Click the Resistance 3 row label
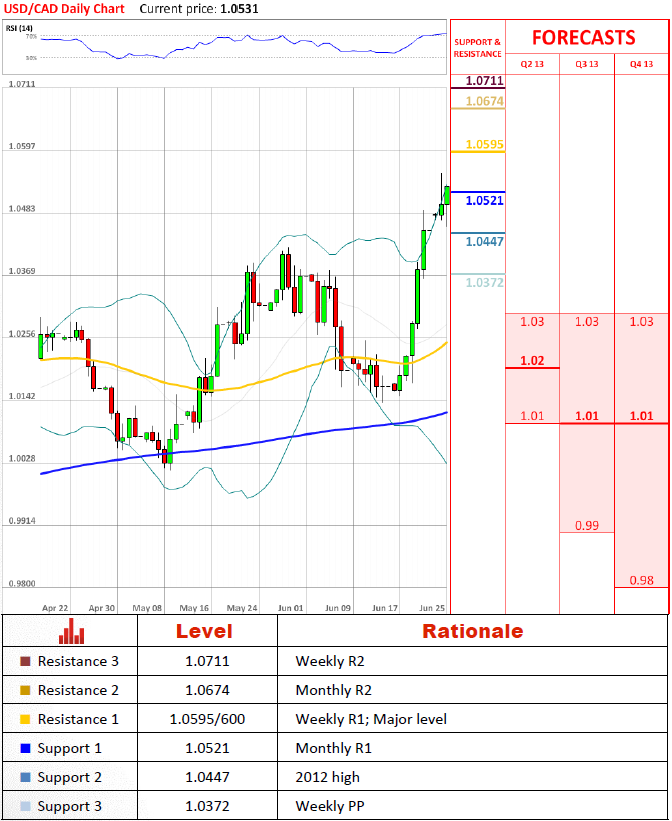Screen dimensions: 672x821 coord(78,661)
